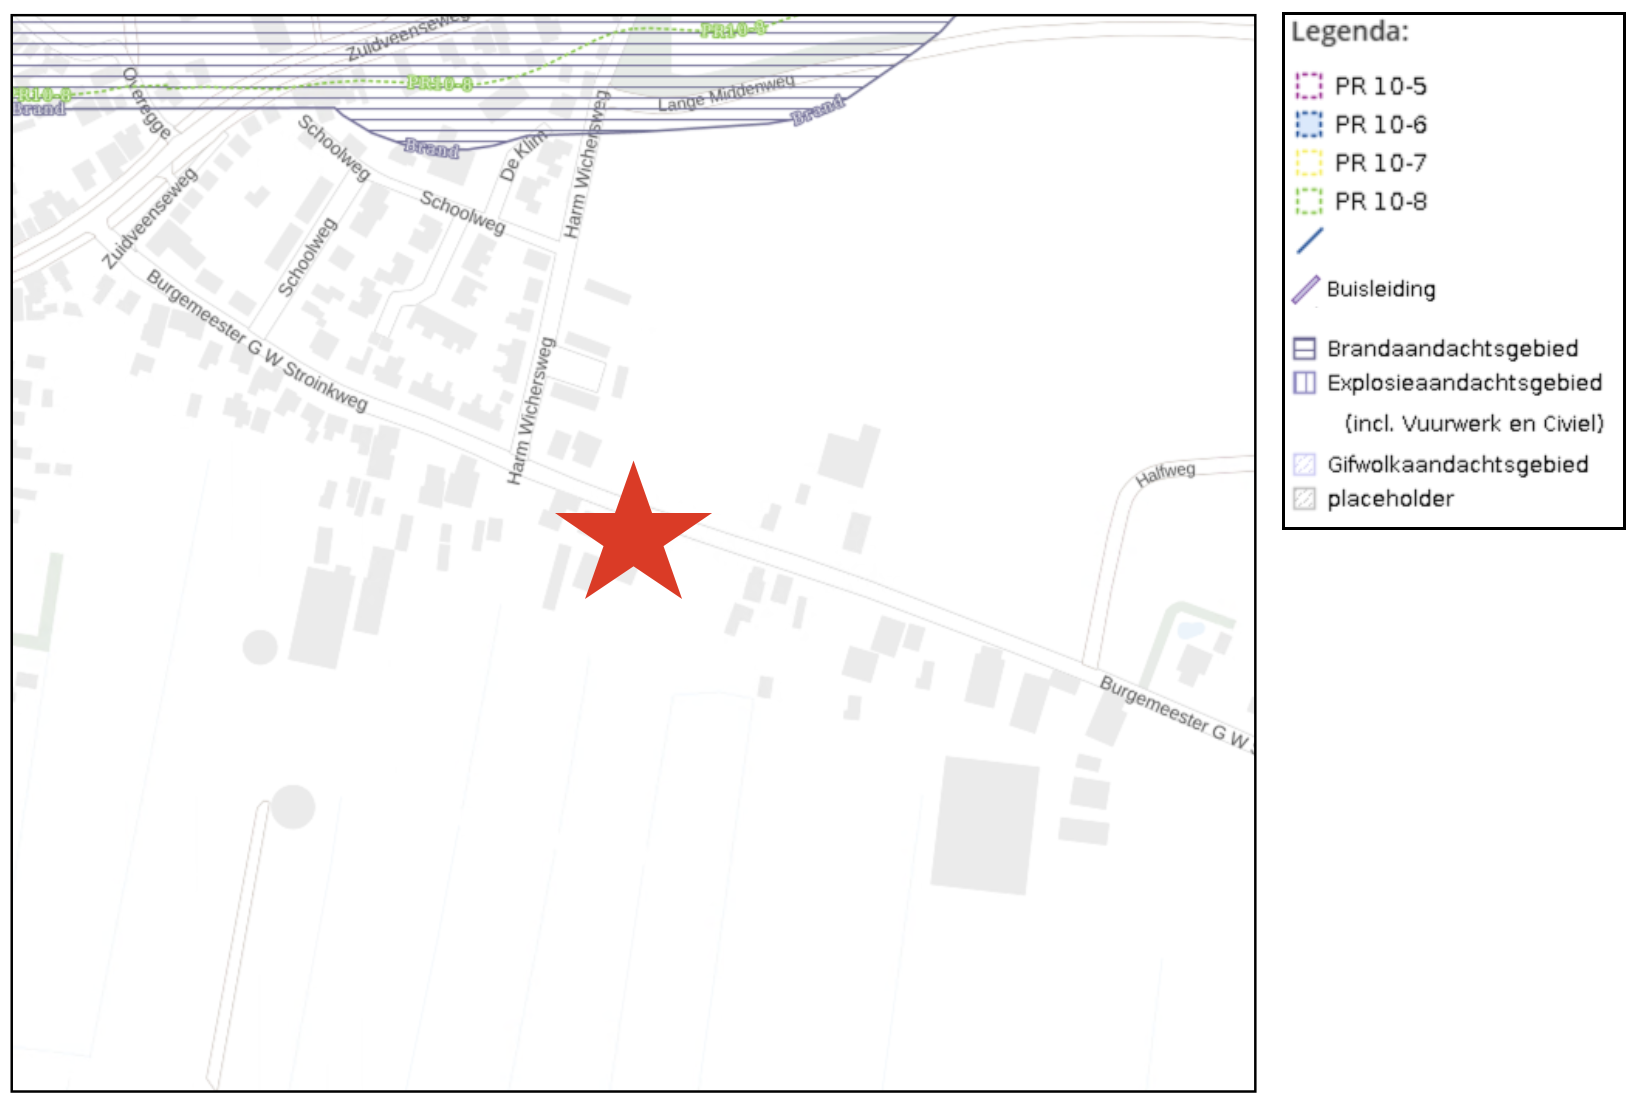1636x1102 pixels.
Task: Click the 'Brand' label below the hatched area centre
Action: click(431, 149)
